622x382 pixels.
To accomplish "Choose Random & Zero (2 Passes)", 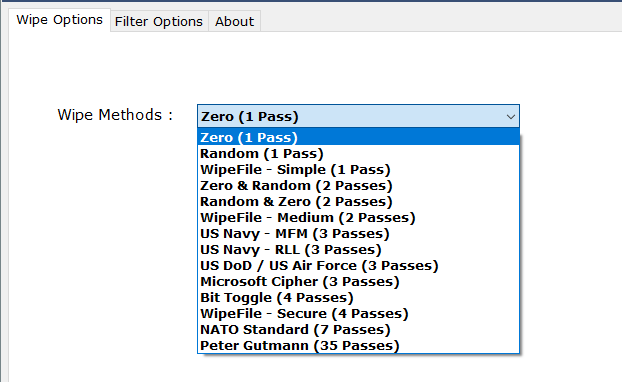I will (x=358, y=202).
